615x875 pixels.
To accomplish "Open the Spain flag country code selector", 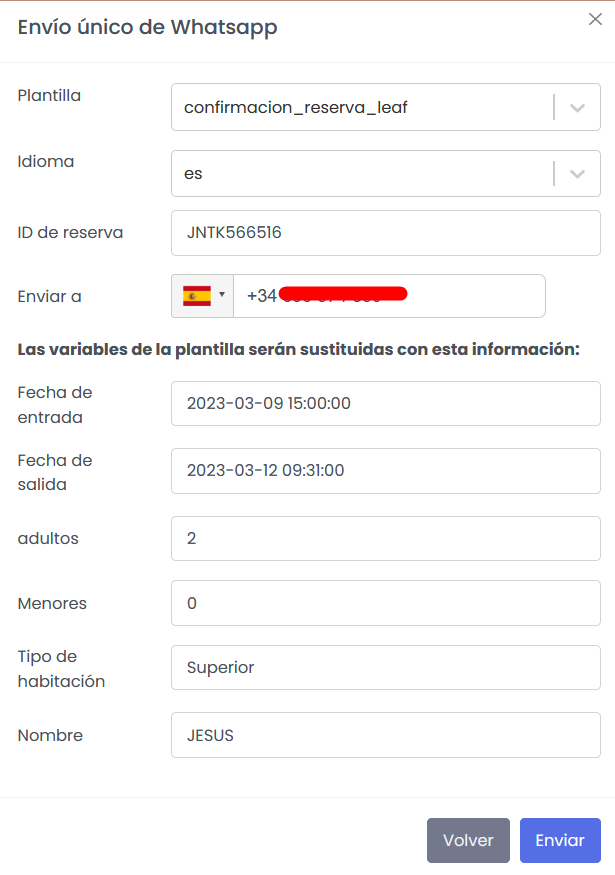I will point(203,296).
